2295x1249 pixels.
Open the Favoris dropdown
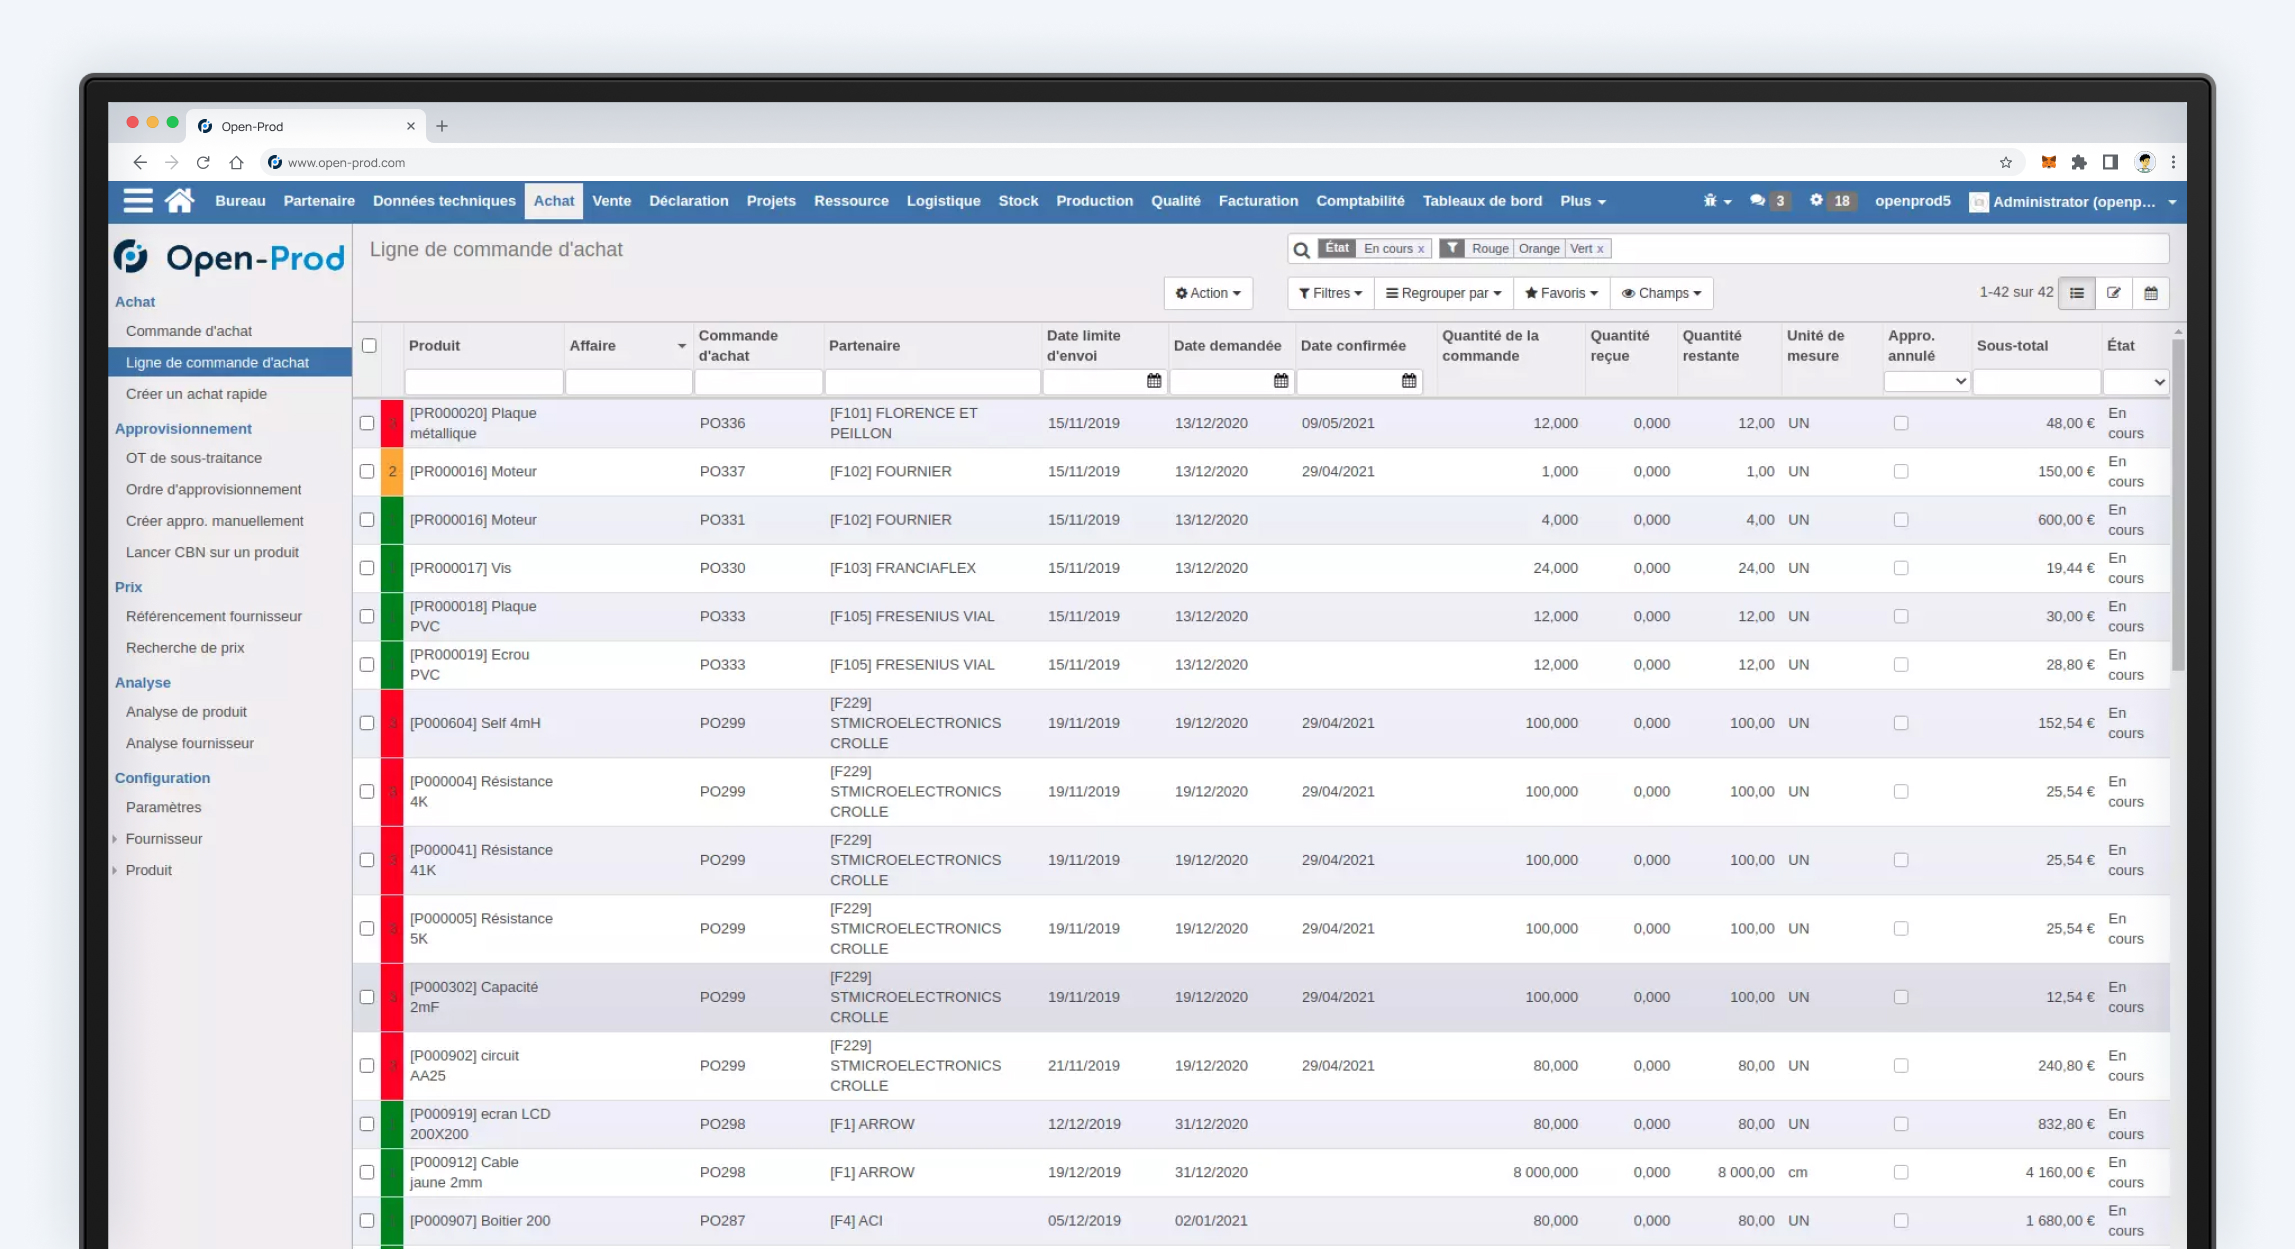pos(1561,293)
